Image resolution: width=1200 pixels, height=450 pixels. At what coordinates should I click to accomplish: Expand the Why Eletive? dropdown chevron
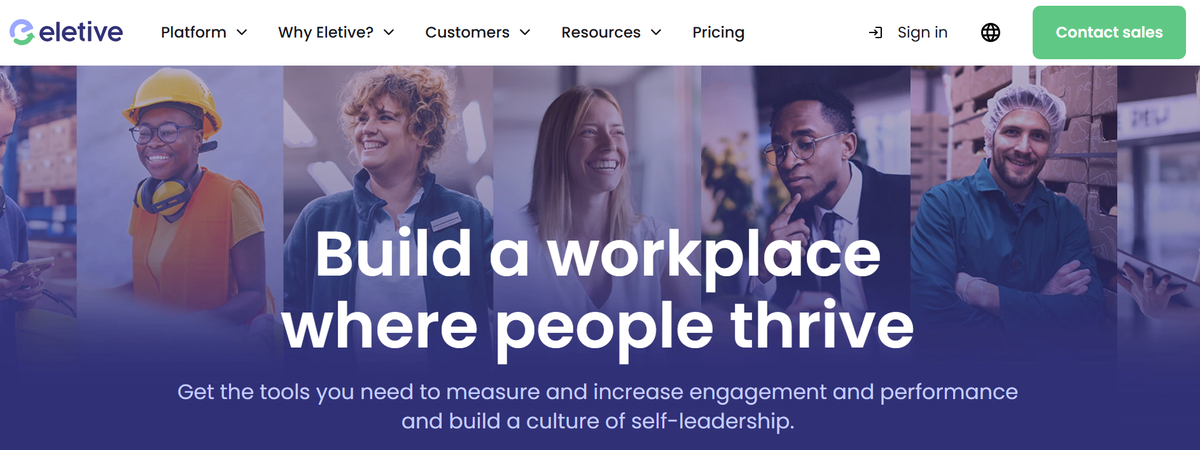coord(389,32)
